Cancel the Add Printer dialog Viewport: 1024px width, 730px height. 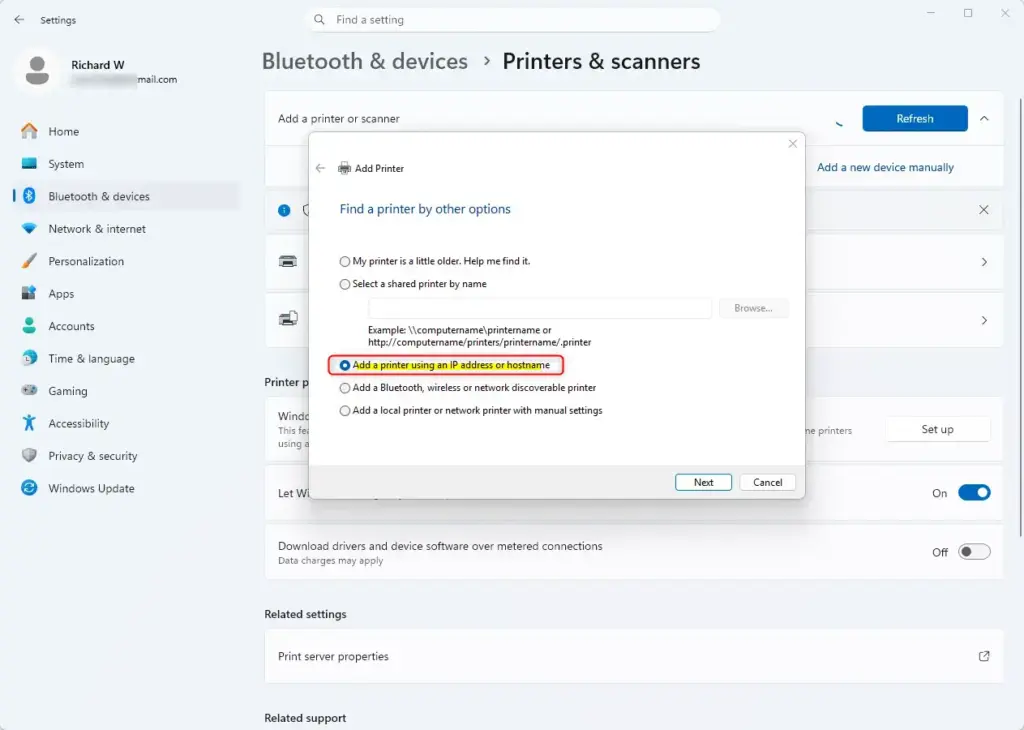767,483
